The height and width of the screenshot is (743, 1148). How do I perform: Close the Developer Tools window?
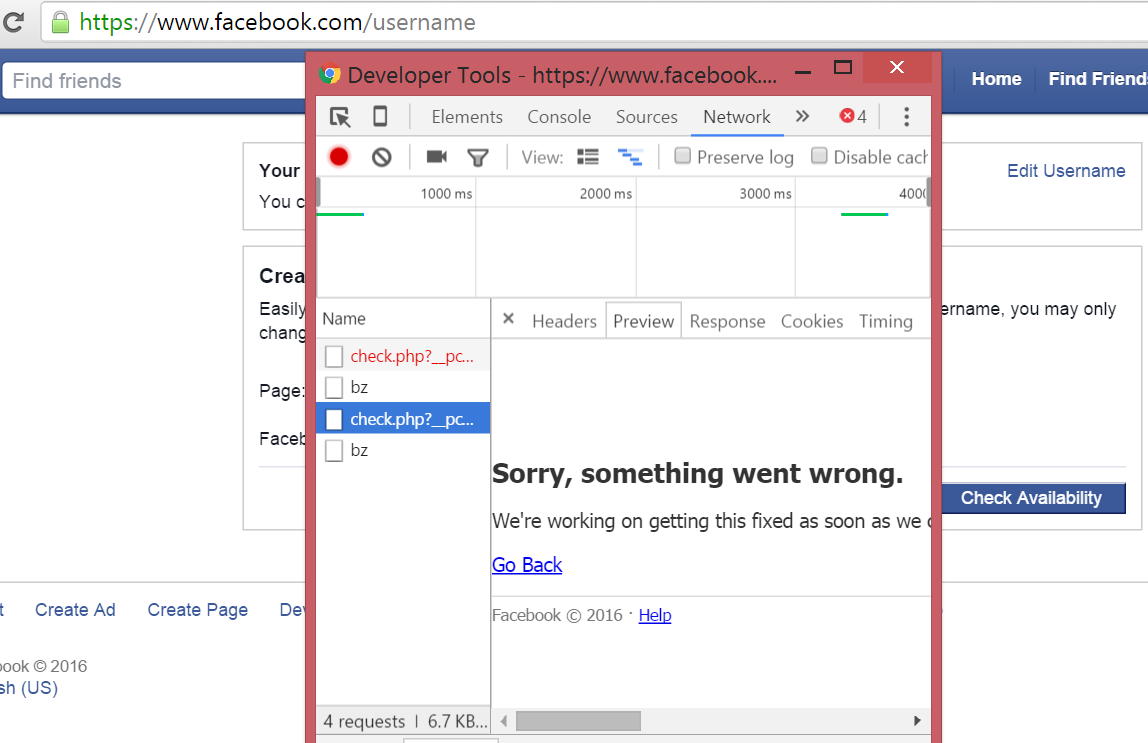(897, 67)
